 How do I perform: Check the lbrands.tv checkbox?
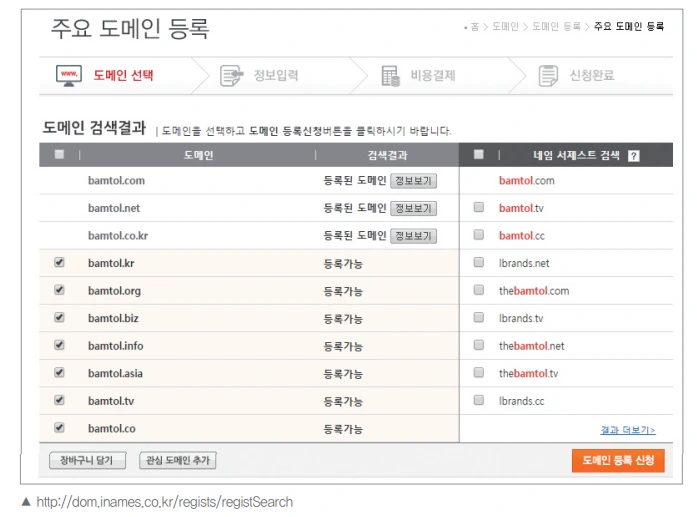pyautogui.click(x=479, y=317)
